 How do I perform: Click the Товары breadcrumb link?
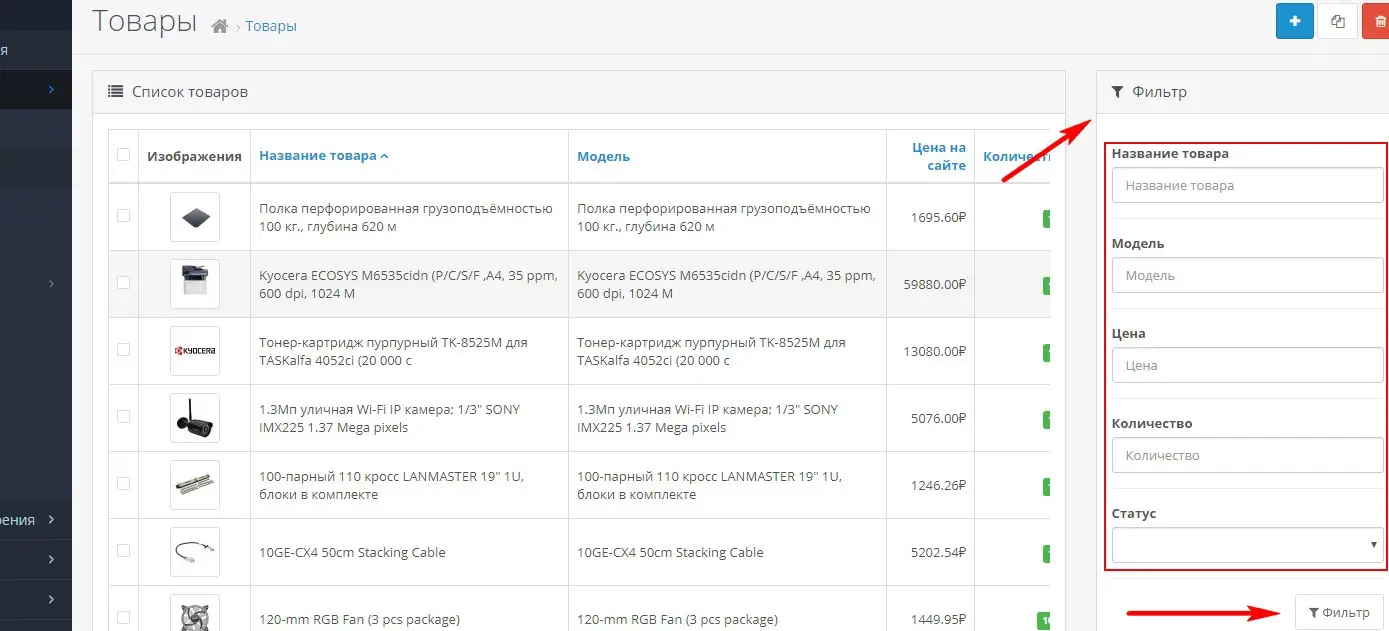point(271,26)
